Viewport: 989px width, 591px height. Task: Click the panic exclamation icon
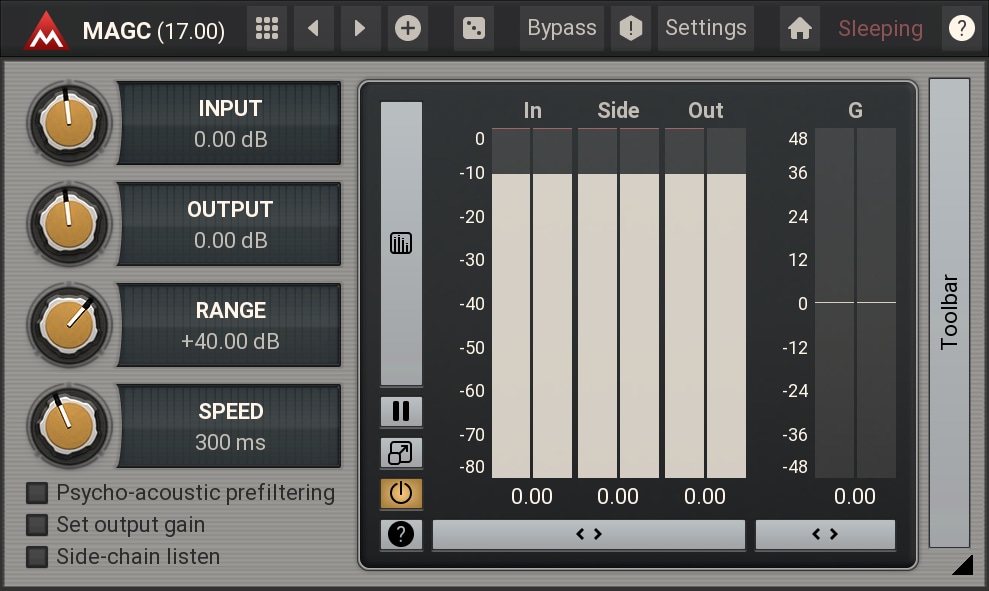pos(631,28)
